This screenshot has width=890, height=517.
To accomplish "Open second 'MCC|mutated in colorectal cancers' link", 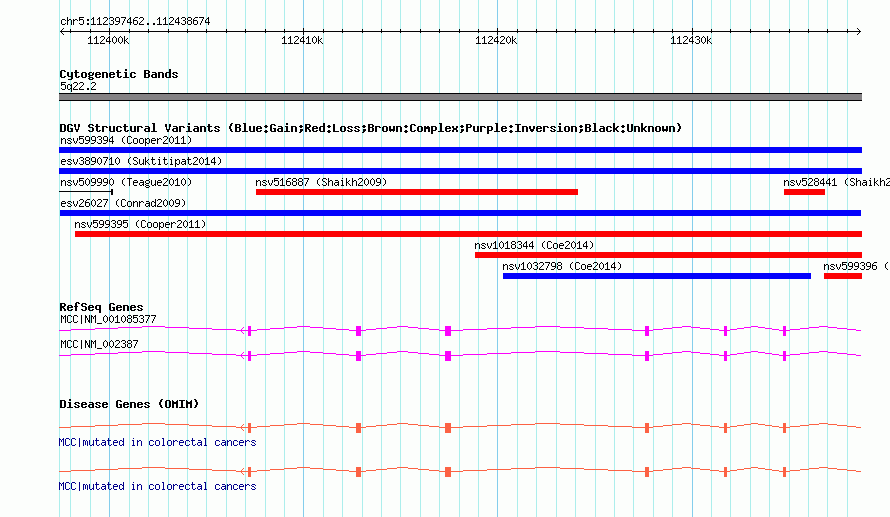I will coord(157,486).
